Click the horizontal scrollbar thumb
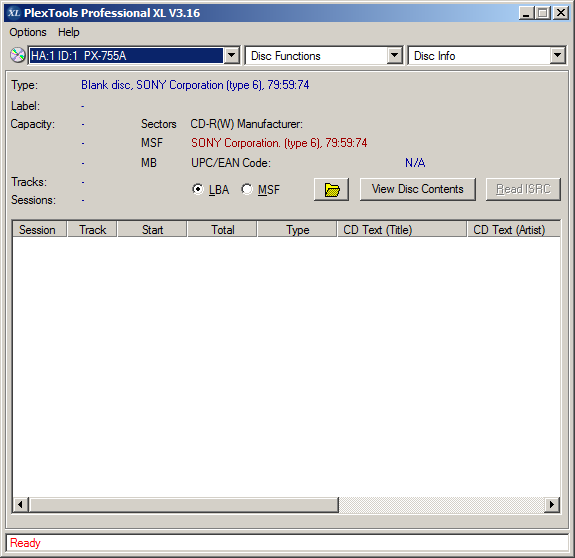 point(184,505)
